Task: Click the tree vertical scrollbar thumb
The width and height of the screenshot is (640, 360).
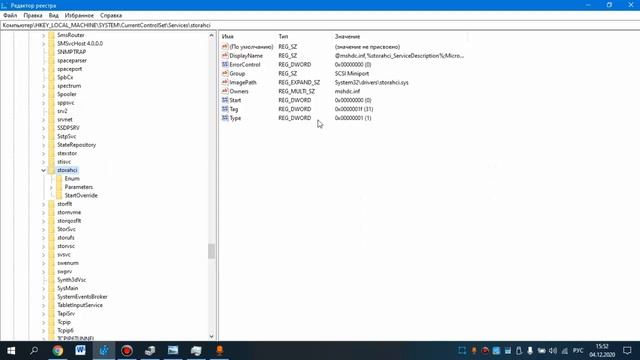Action: coord(211,251)
